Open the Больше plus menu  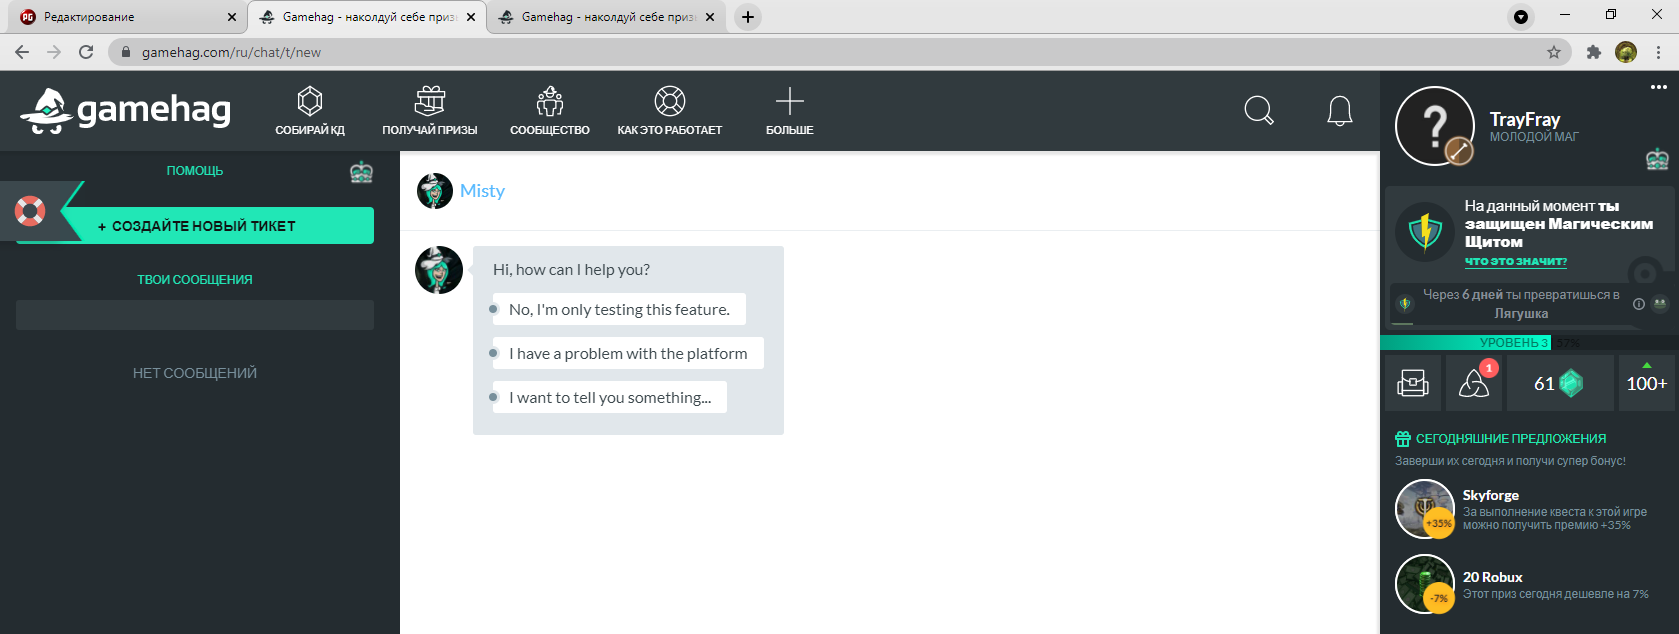click(790, 110)
